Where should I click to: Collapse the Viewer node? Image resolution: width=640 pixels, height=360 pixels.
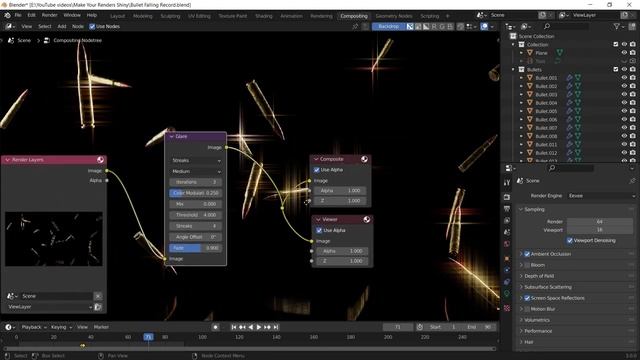point(318,219)
